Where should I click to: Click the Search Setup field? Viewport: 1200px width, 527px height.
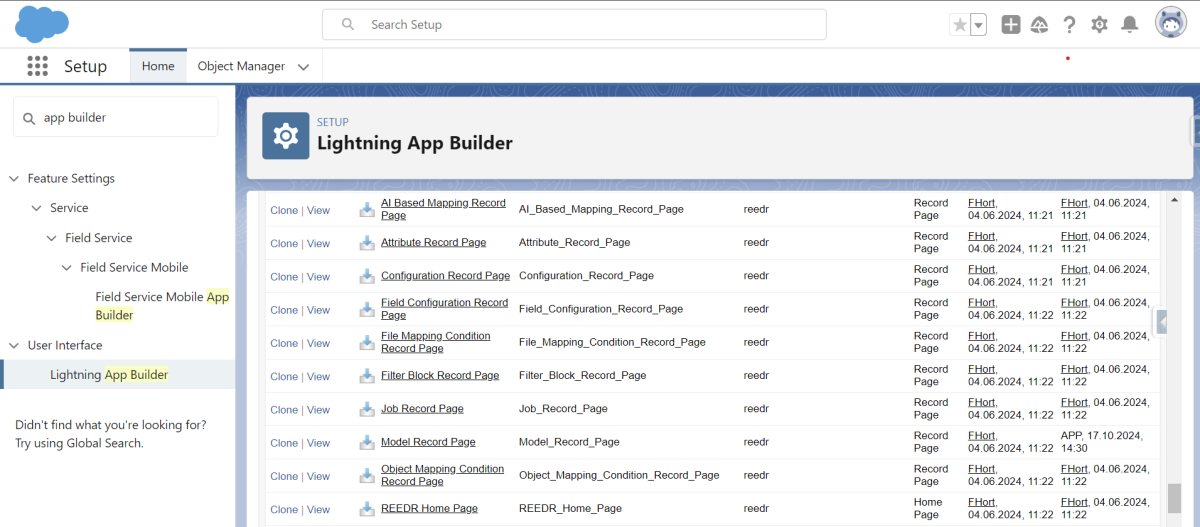point(574,24)
